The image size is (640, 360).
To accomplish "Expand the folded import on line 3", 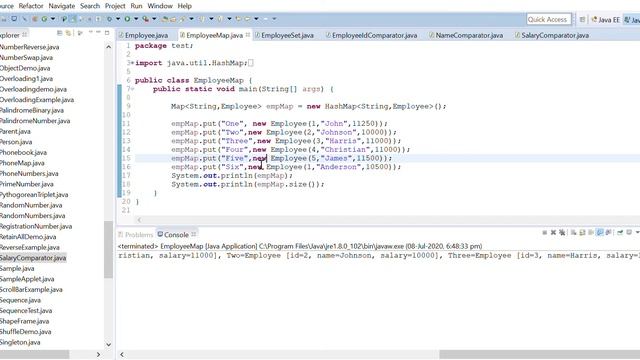I will point(132,63).
